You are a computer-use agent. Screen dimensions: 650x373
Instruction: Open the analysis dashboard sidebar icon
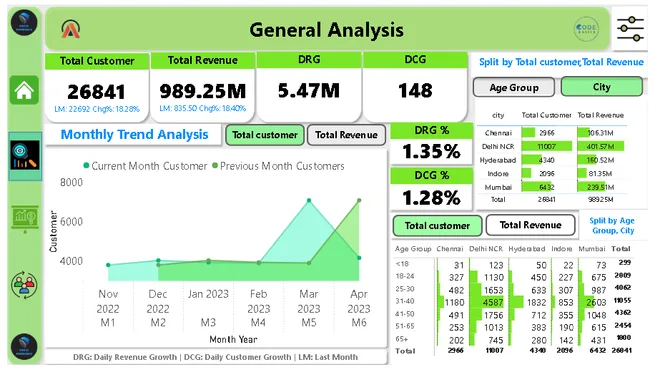coord(25,156)
